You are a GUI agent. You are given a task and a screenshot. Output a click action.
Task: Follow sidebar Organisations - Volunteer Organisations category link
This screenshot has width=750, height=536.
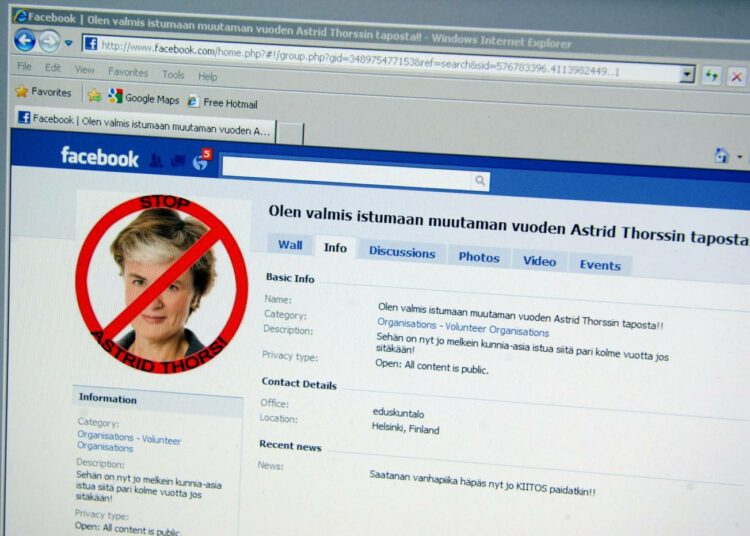pyautogui.click(x=128, y=441)
